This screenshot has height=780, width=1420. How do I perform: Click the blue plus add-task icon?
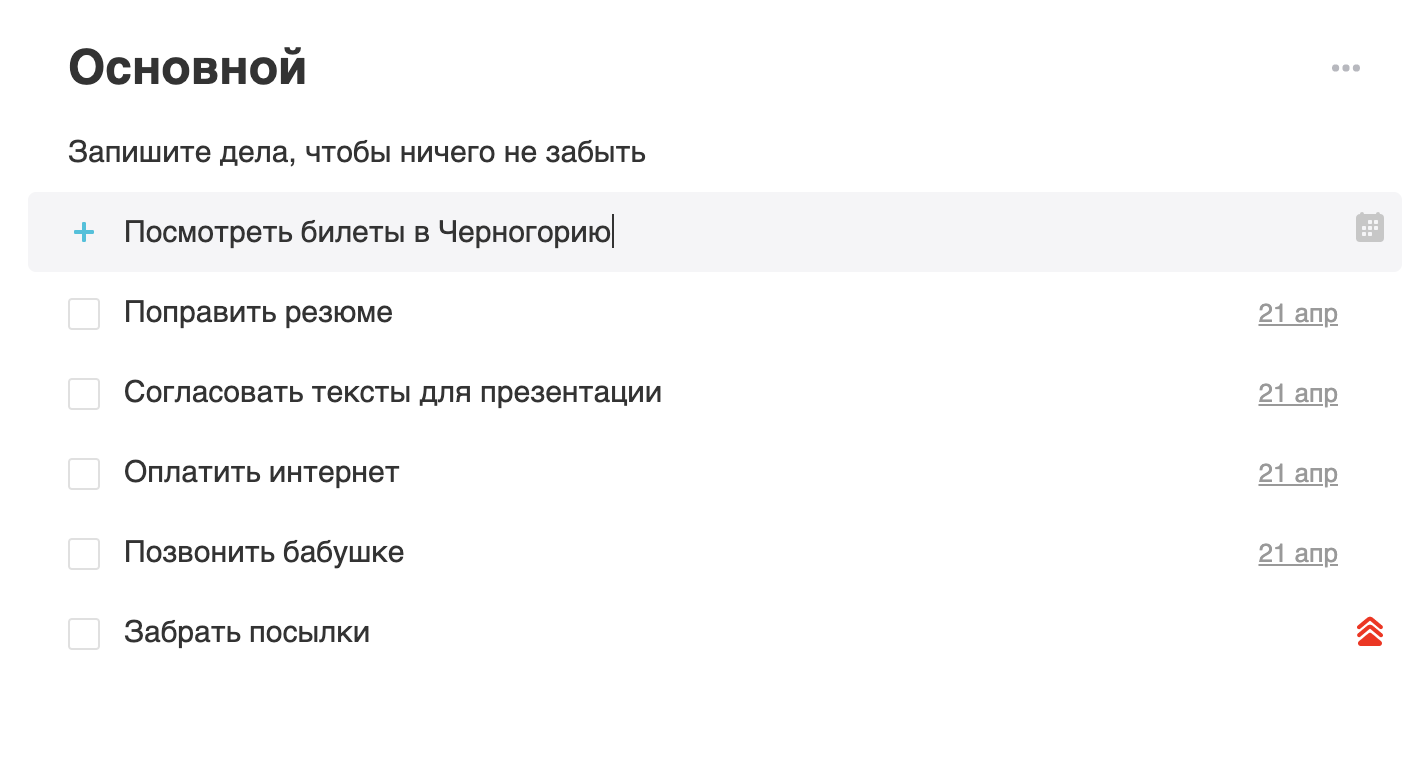[x=84, y=233]
